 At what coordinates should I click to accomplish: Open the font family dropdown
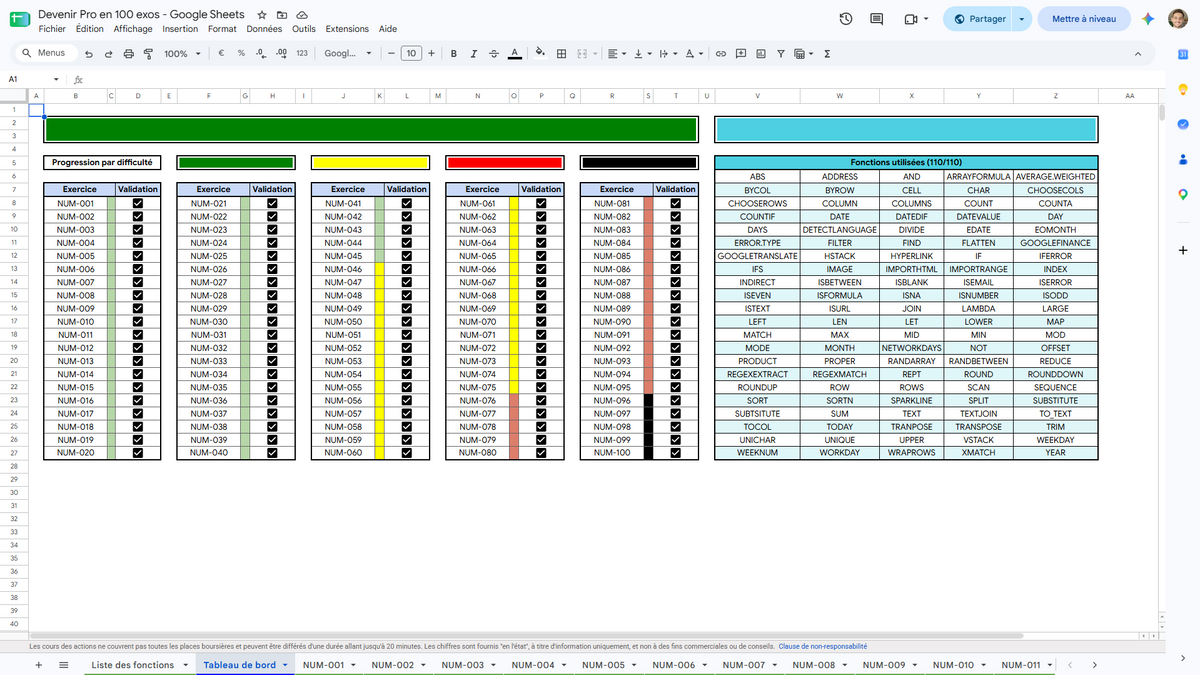point(348,54)
